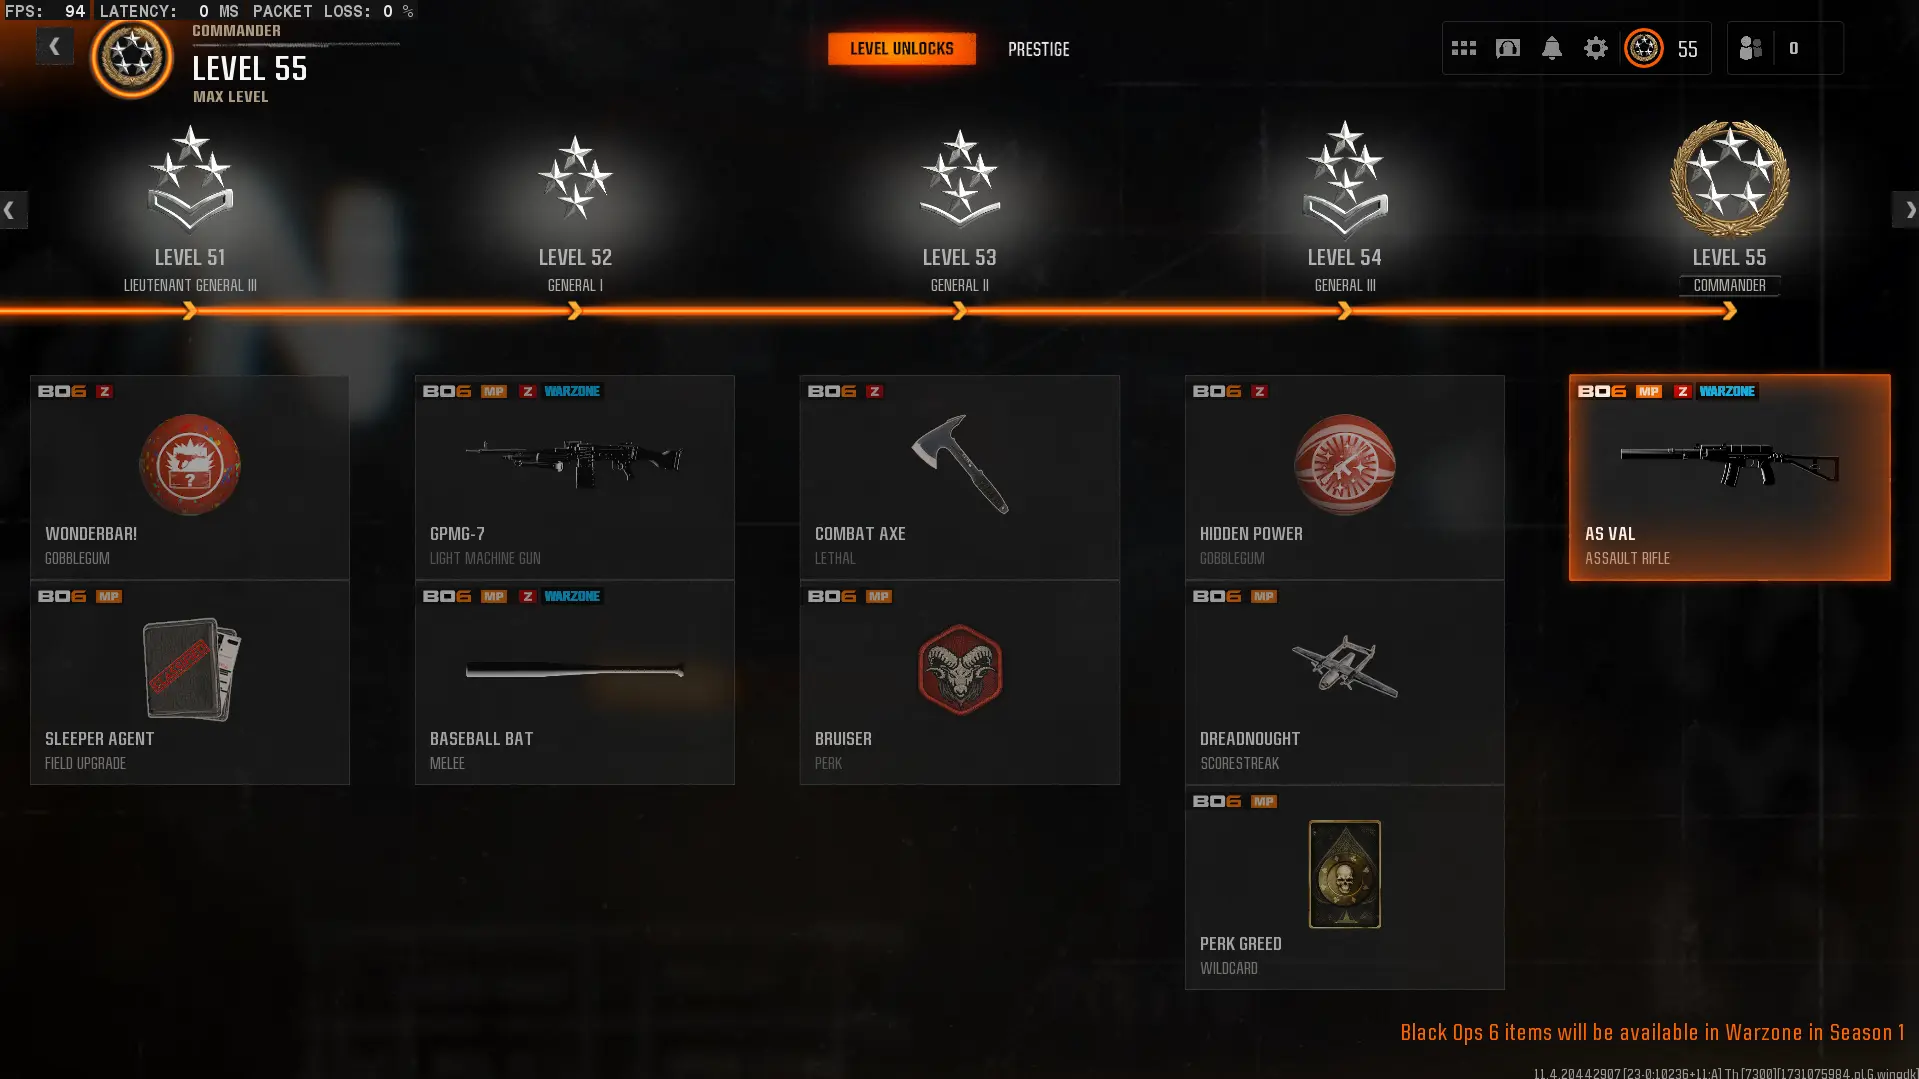Click the Level 53 marker on progress line
The height and width of the screenshot is (1079, 1919).
pos(959,312)
